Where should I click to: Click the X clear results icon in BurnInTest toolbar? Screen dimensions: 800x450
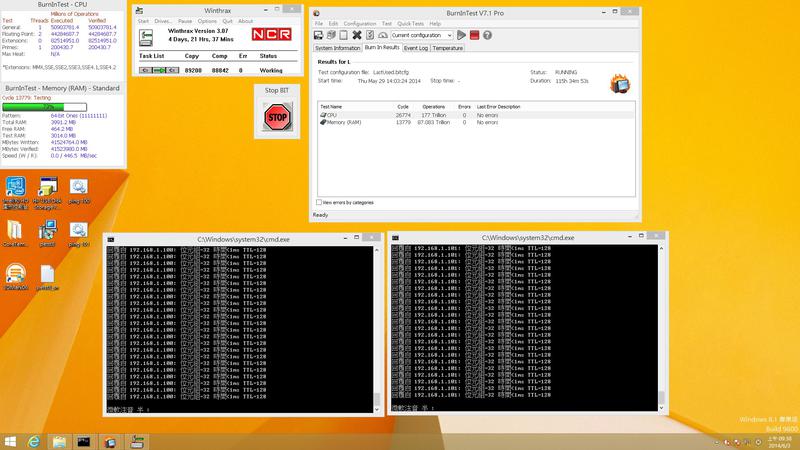[357, 35]
